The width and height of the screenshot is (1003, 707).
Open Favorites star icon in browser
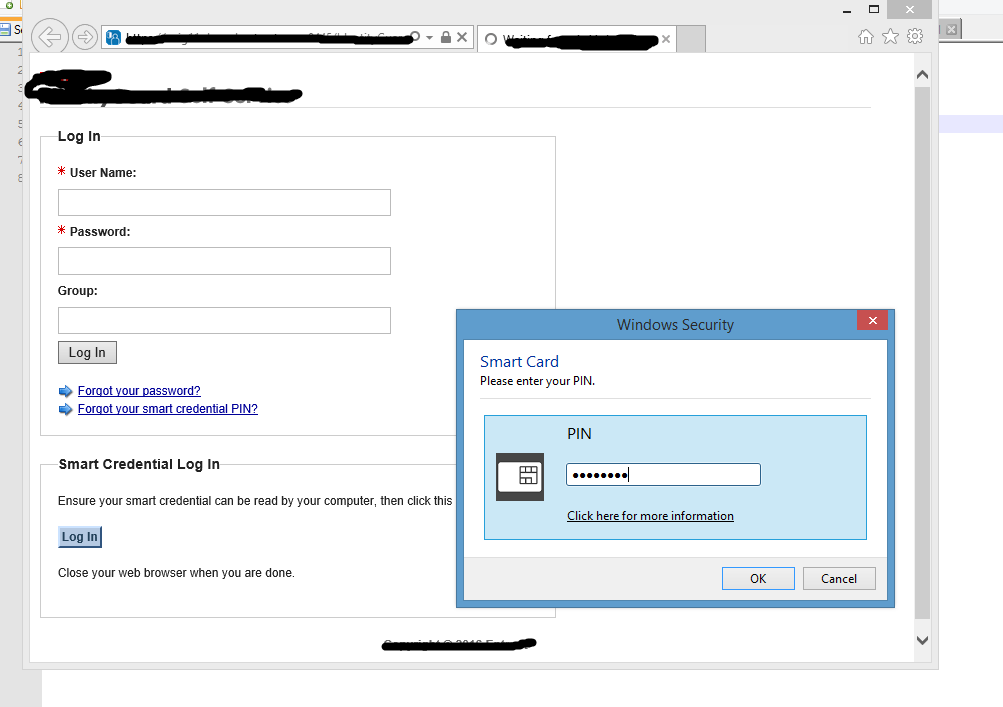[x=890, y=37]
